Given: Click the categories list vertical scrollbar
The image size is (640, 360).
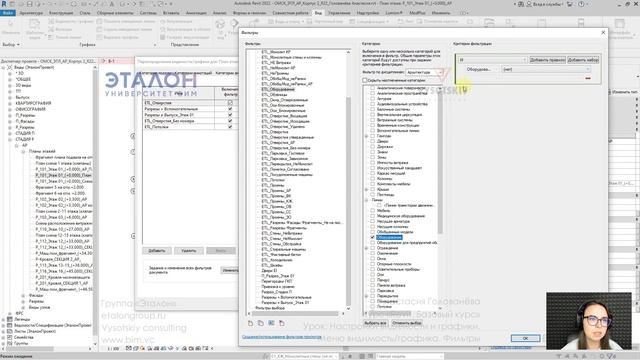Looking at the screenshot, I should (x=440, y=163).
